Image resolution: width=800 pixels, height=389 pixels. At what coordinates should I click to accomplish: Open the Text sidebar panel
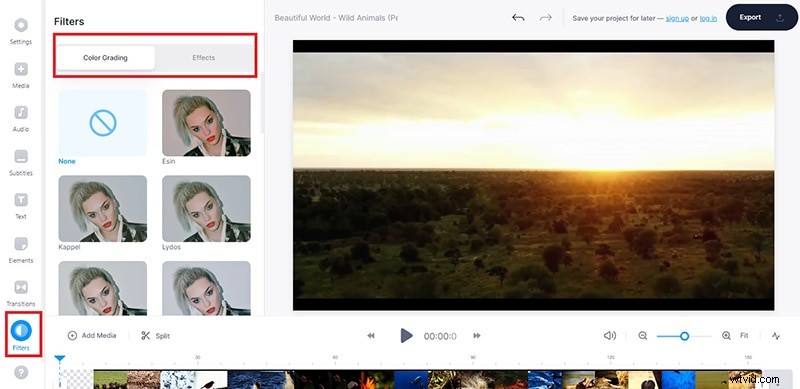tap(21, 206)
